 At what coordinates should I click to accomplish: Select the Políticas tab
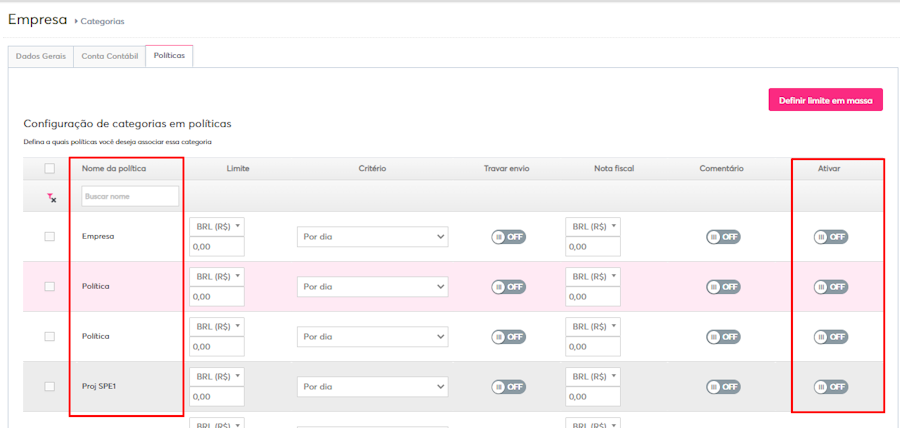pyautogui.click(x=169, y=56)
